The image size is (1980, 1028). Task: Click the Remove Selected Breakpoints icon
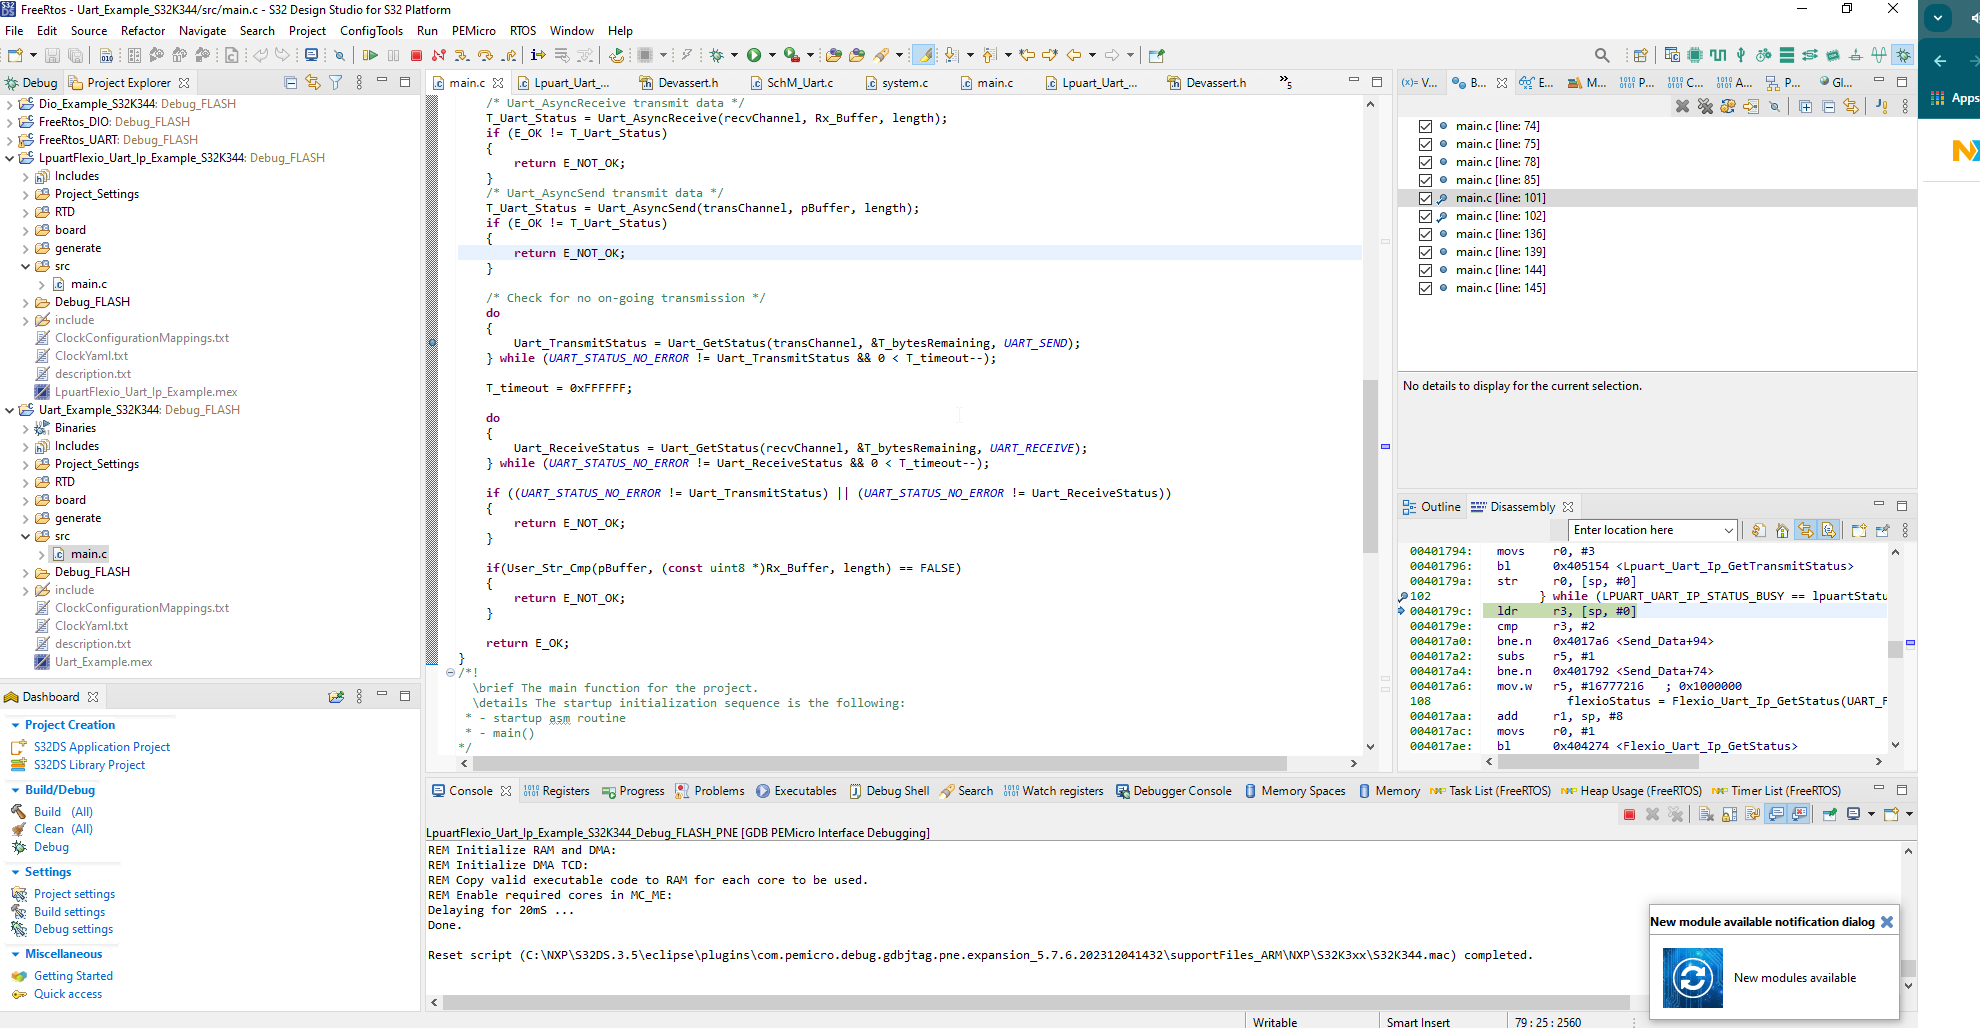(x=1682, y=106)
